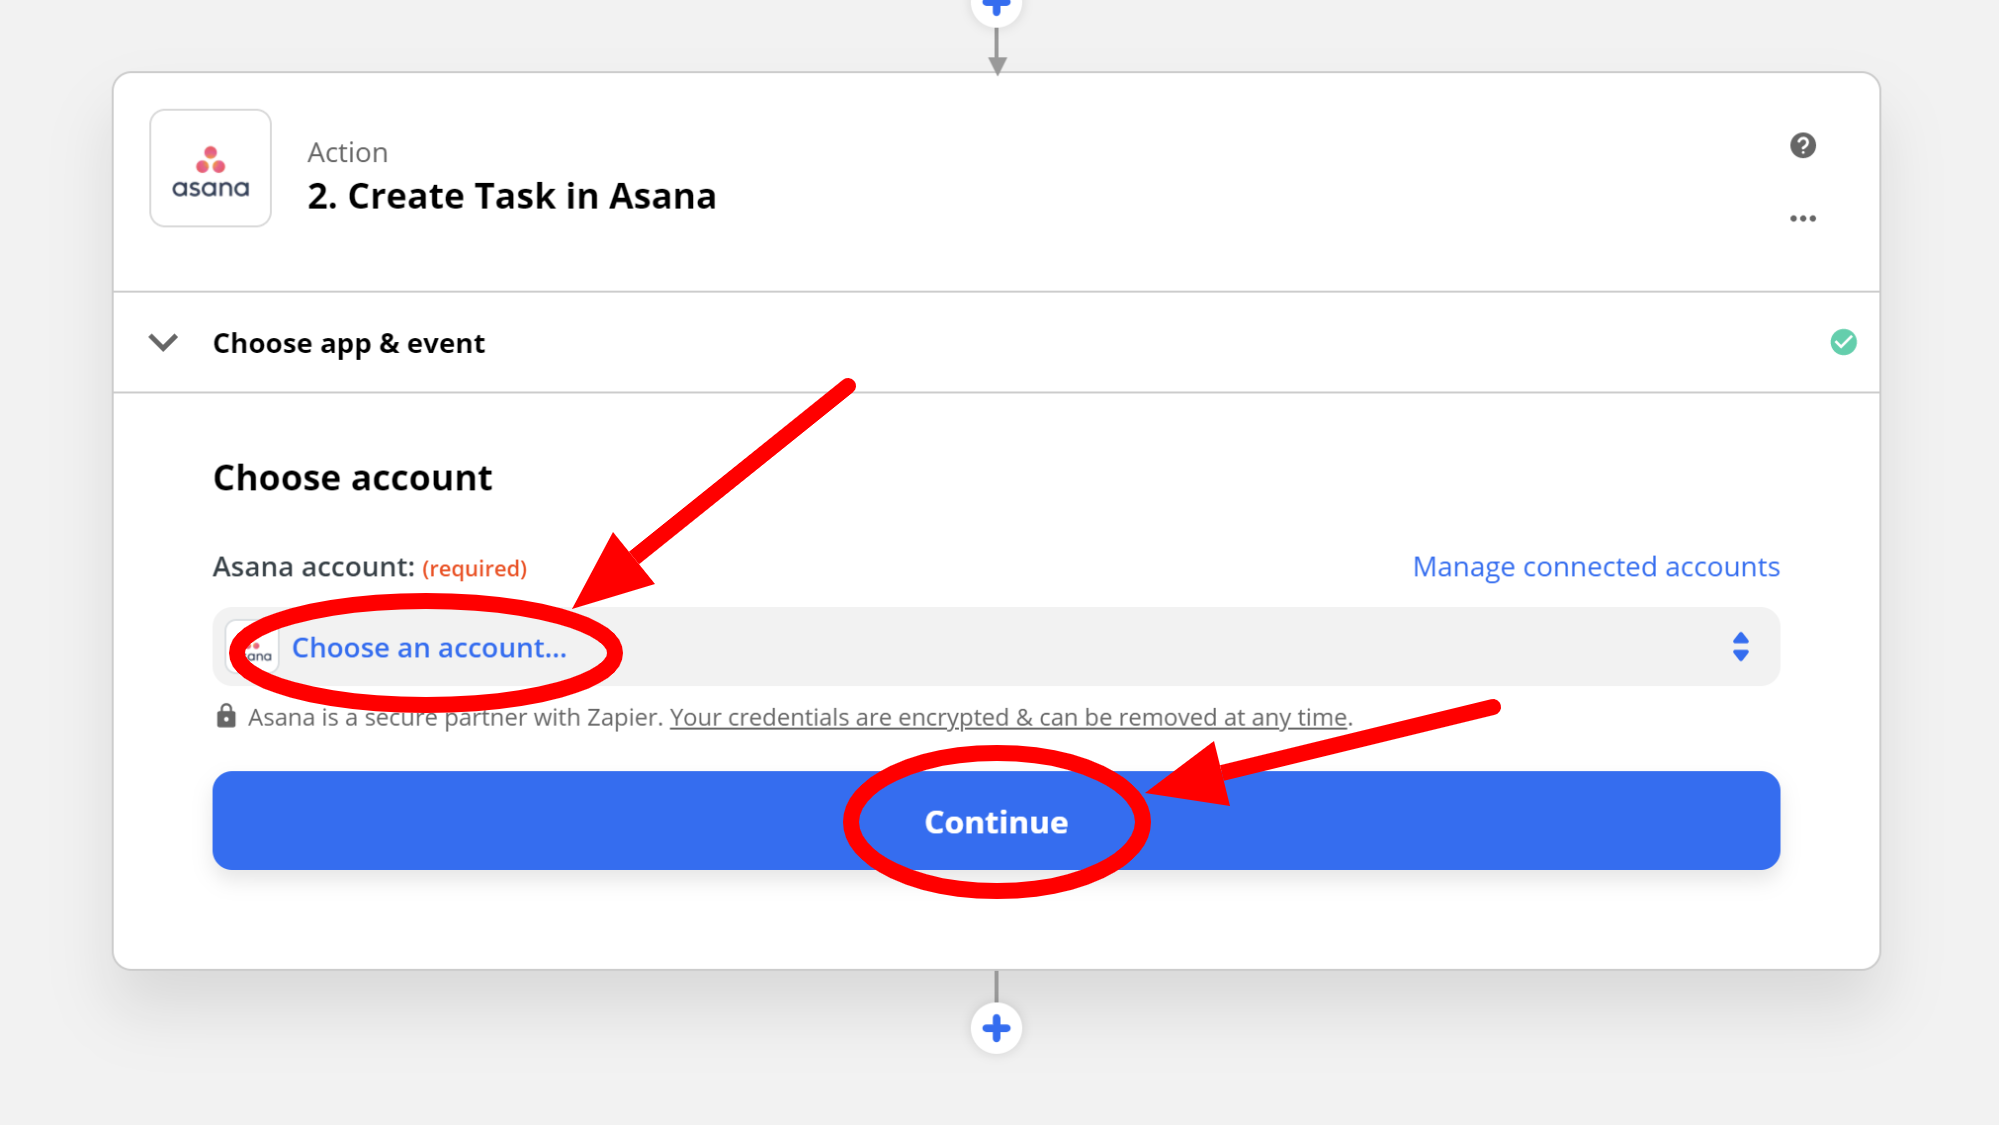Click the Continue button
The image size is (1999, 1126).
point(996,820)
